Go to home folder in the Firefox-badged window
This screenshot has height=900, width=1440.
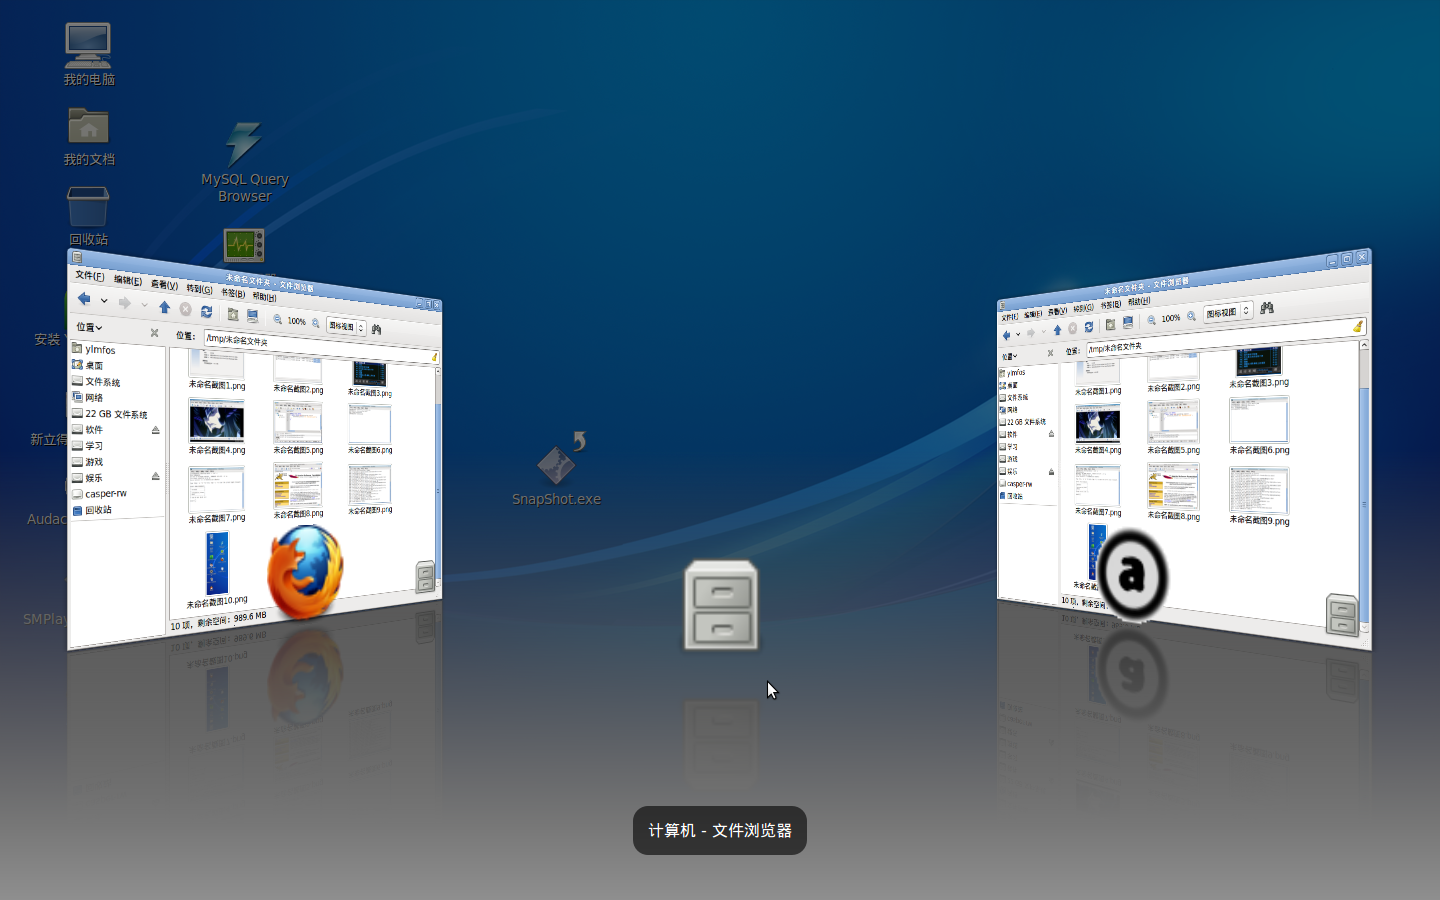point(232,314)
